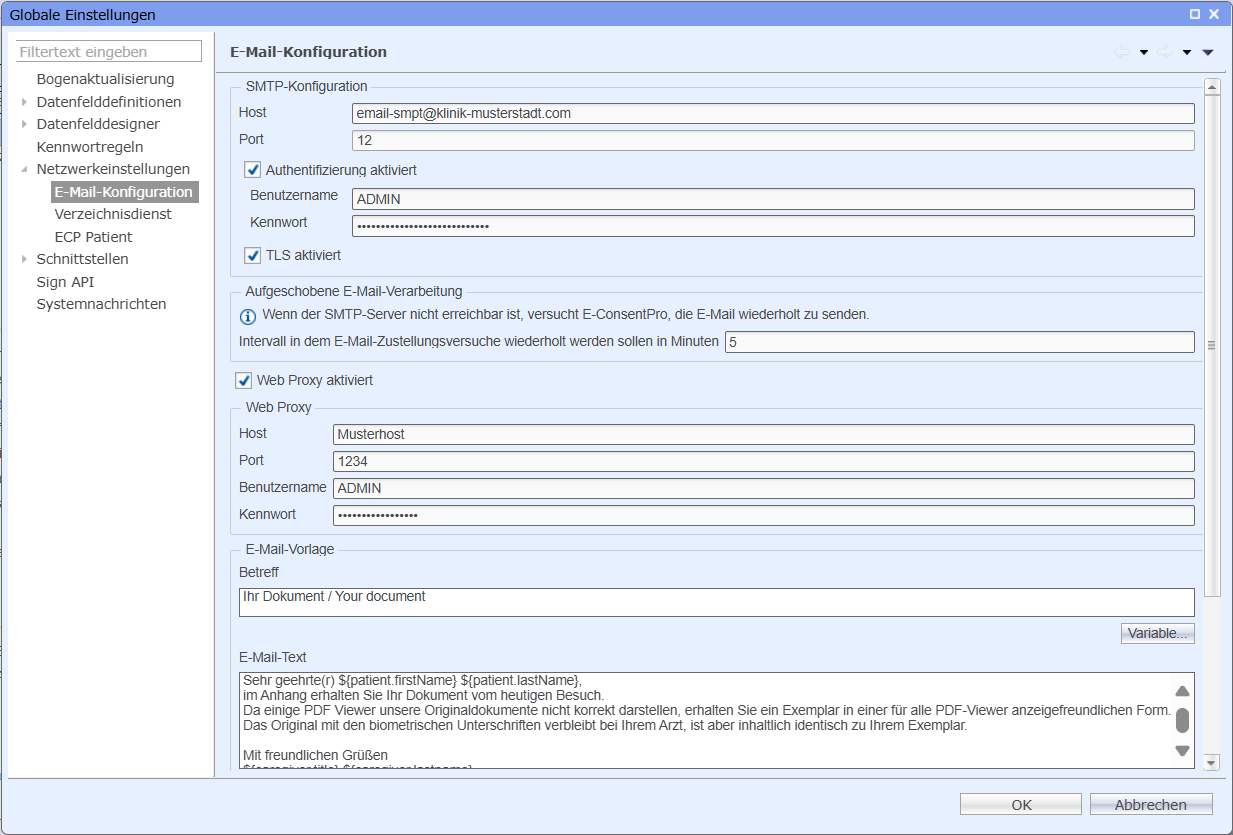Click the E-Mail-Text scroll down arrow

click(x=1182, y=751)
